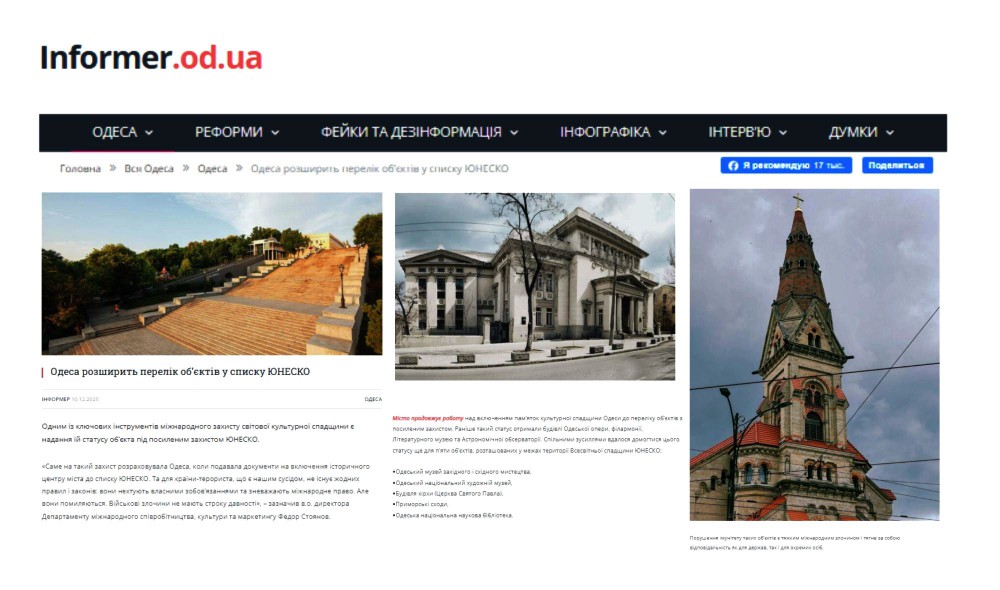The image size is (1000, 590).
Task: Open the Potemkin Stairs photo
Action: tap(211, 273)
